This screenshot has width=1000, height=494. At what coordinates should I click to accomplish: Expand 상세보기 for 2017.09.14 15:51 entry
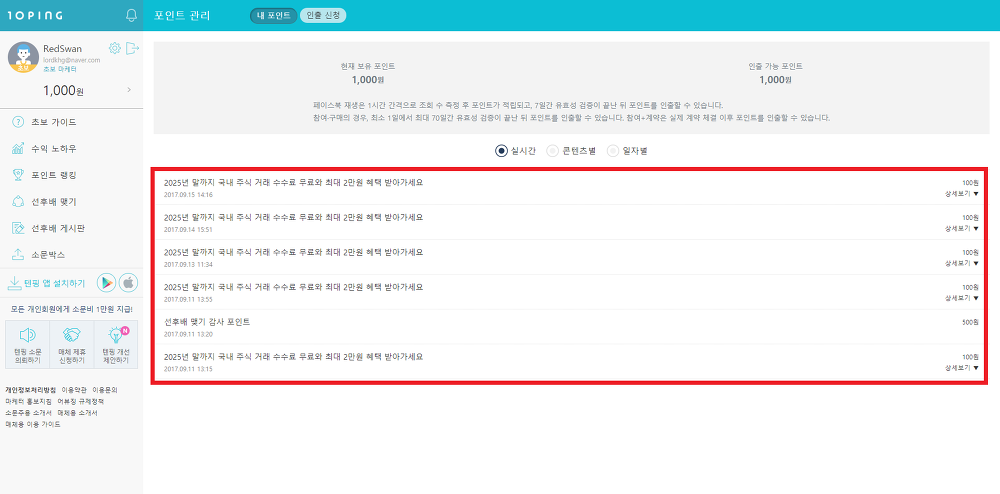[x=961, y=228]
